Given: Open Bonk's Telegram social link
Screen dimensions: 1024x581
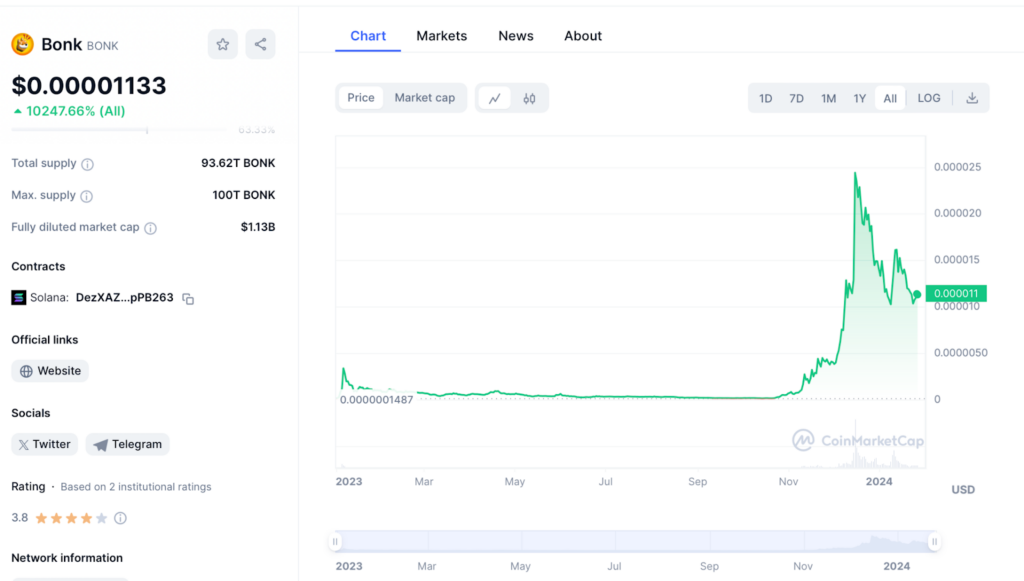Looking at the screenshot, I should 127,444.
